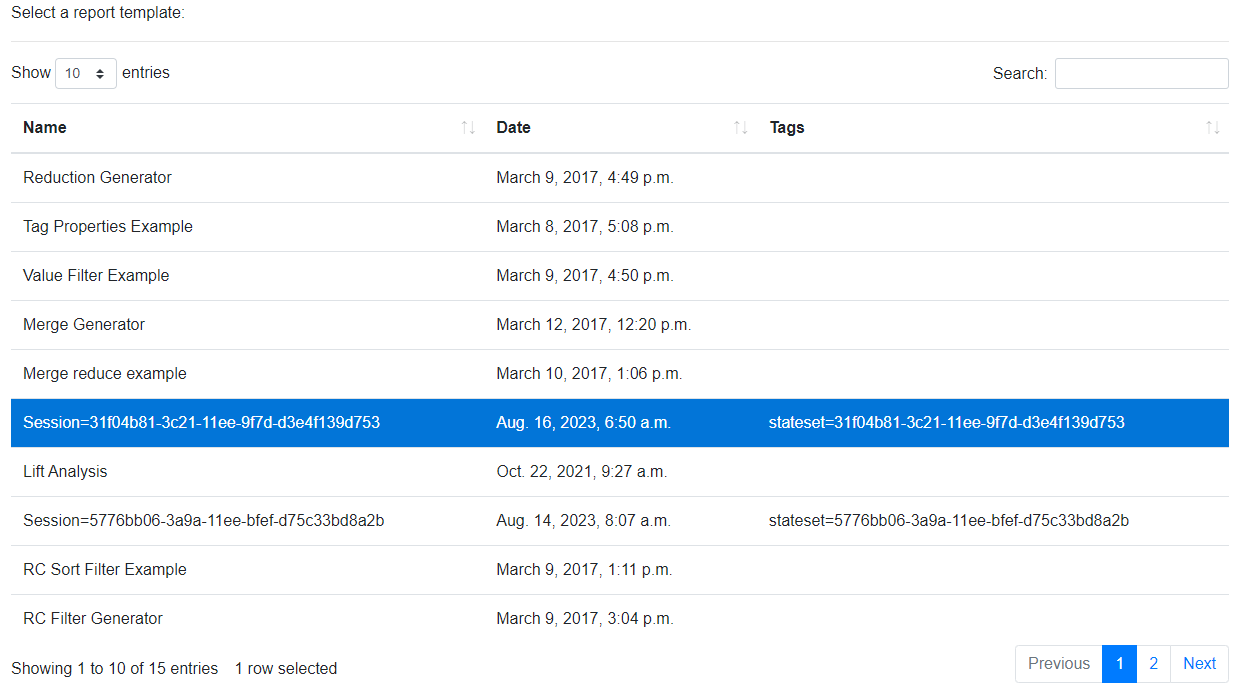
Task: Sort table by Date column arrows
Action: pyautogui.click(x=741, y=128)
